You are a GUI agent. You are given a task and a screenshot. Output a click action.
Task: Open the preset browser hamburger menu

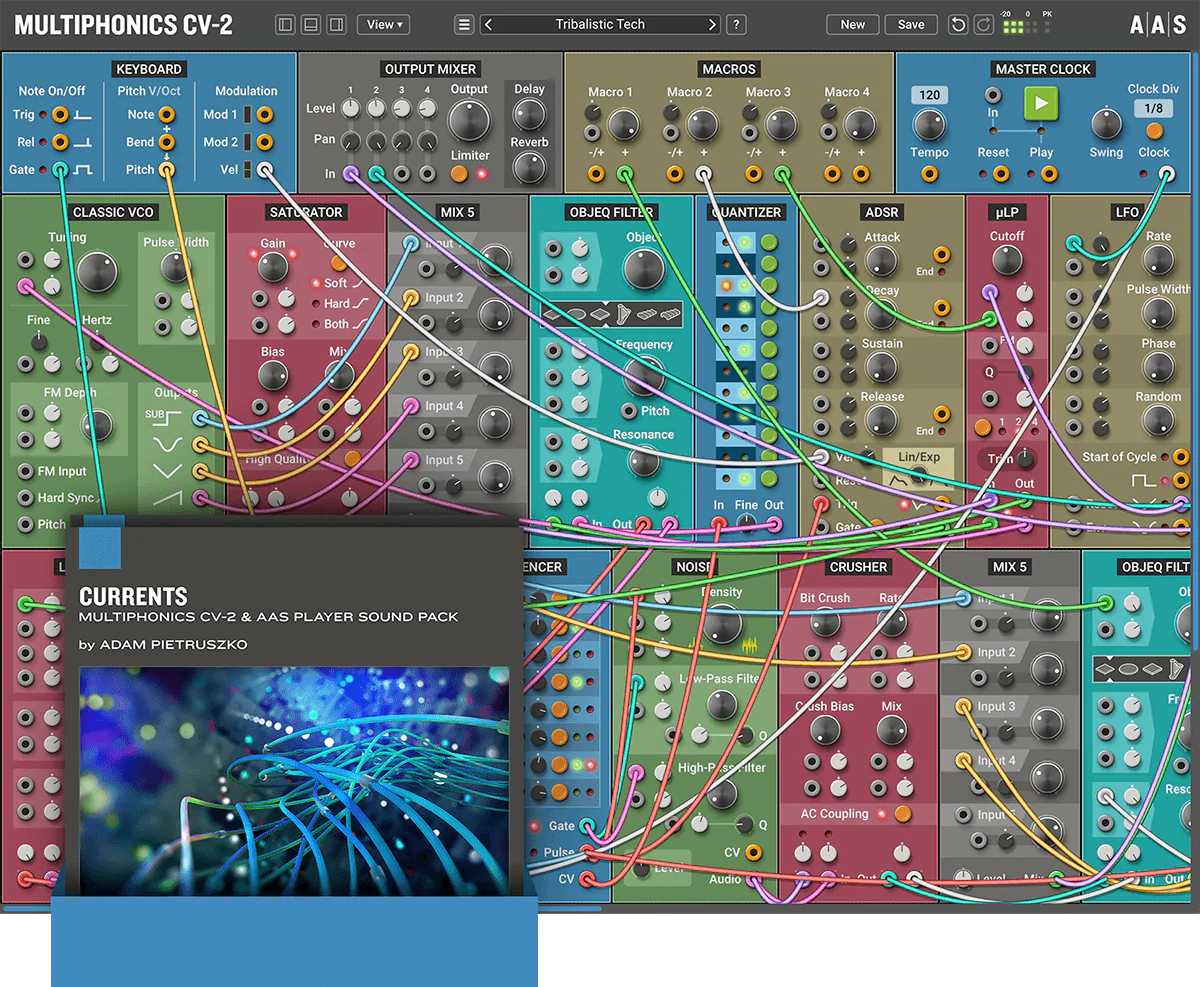(463, 24)
